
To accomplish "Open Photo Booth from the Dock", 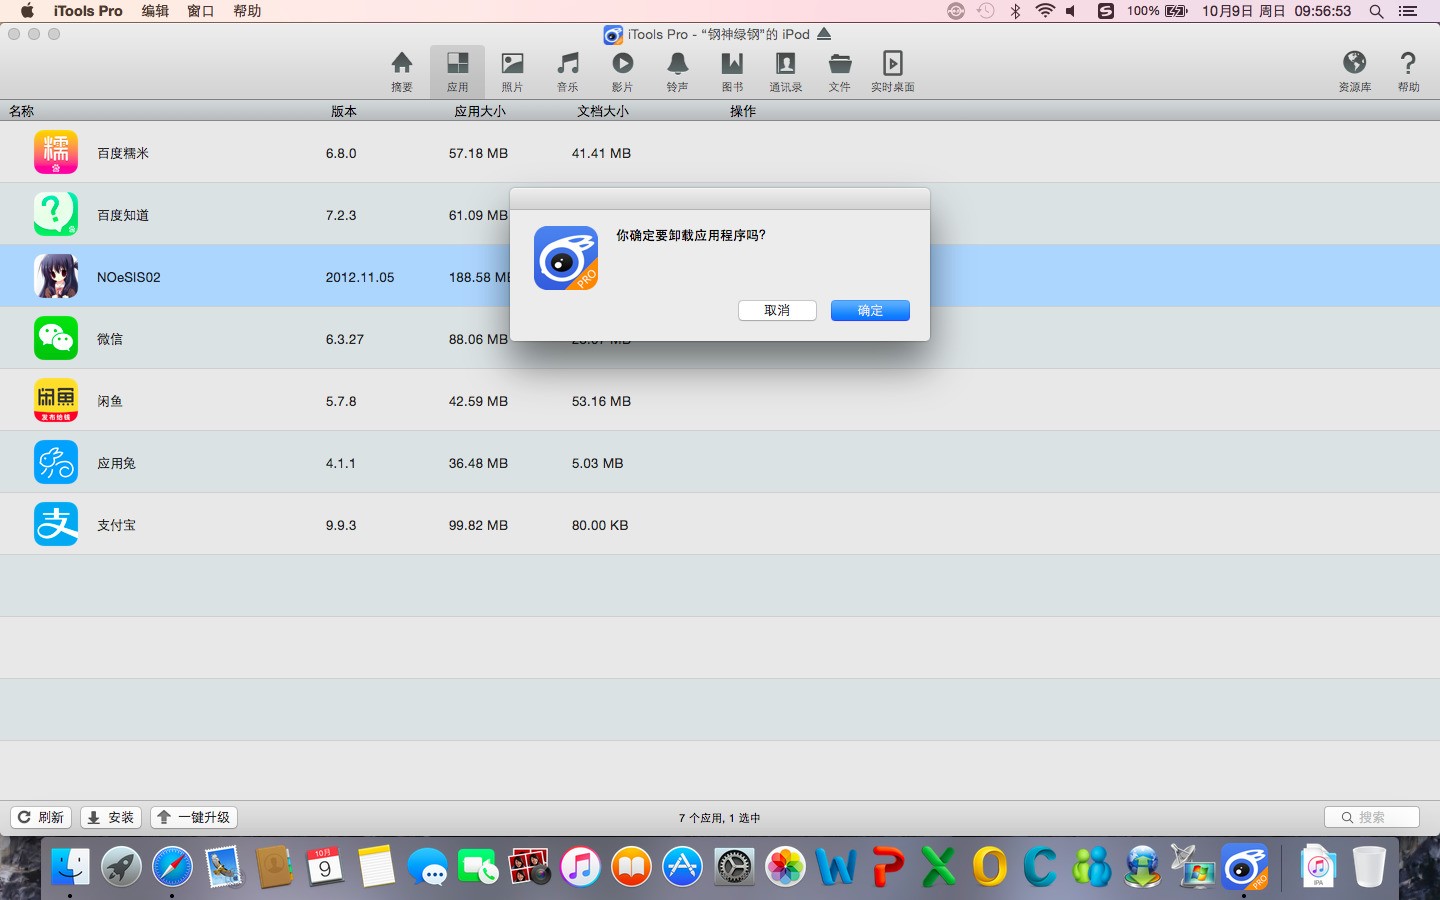I will pos(529,866).
